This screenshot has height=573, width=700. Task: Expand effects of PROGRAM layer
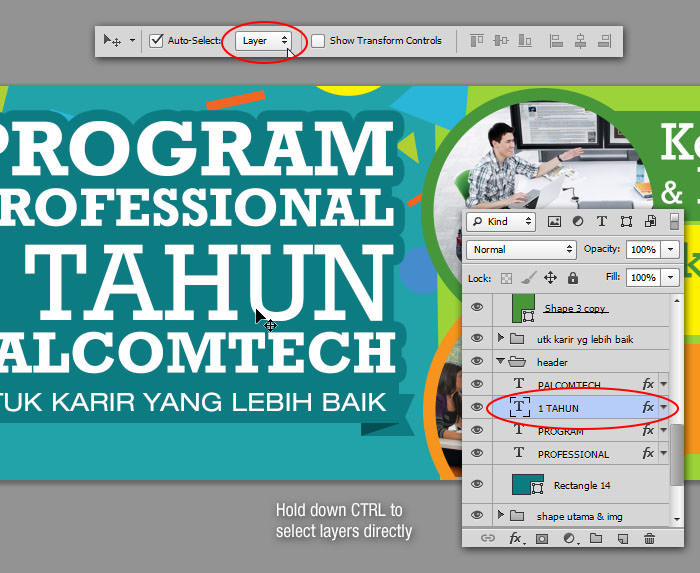coord(664,431)
